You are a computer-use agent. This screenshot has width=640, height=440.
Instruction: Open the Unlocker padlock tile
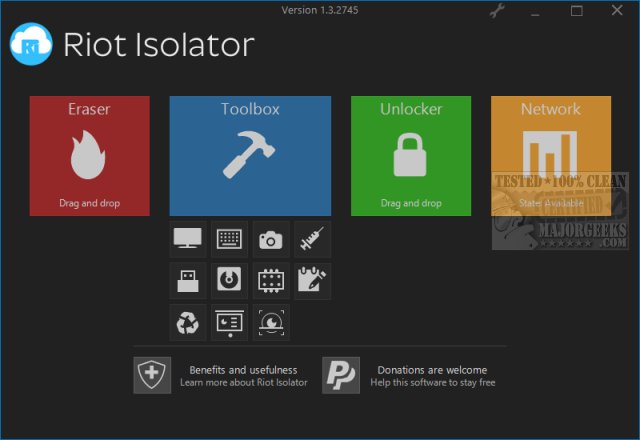(411, 156)
